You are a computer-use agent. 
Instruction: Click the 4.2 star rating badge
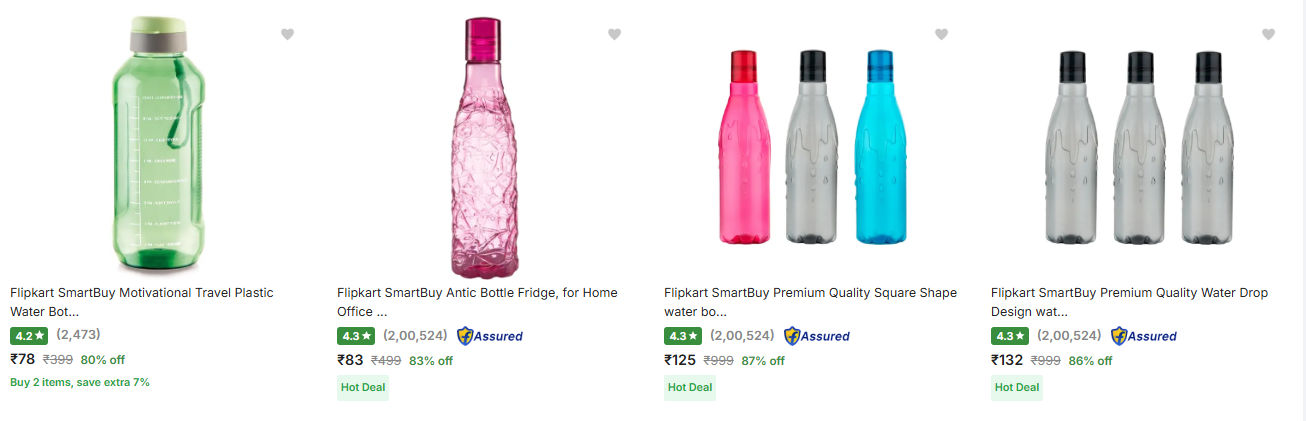click(x=30, y=336)
